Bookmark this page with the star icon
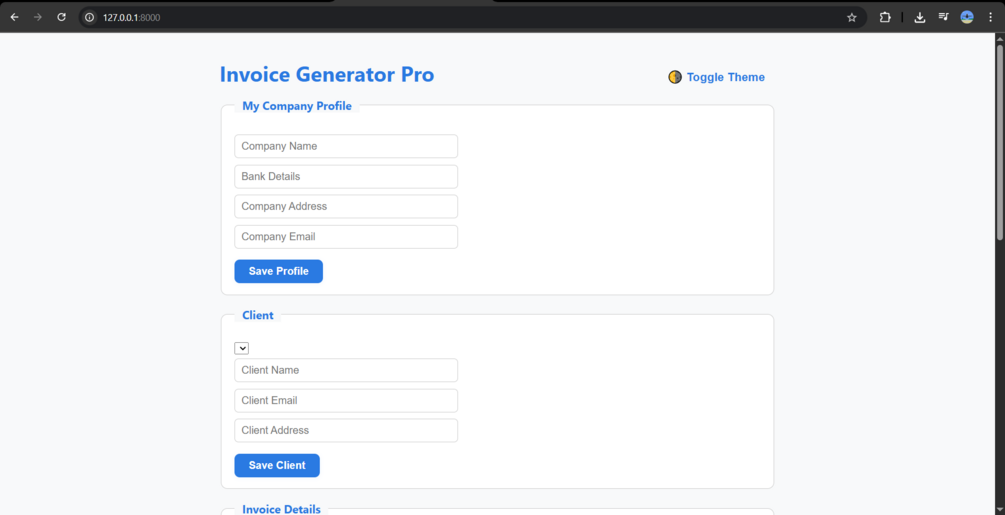The image size is (1005, 515). tap(852, 17)
